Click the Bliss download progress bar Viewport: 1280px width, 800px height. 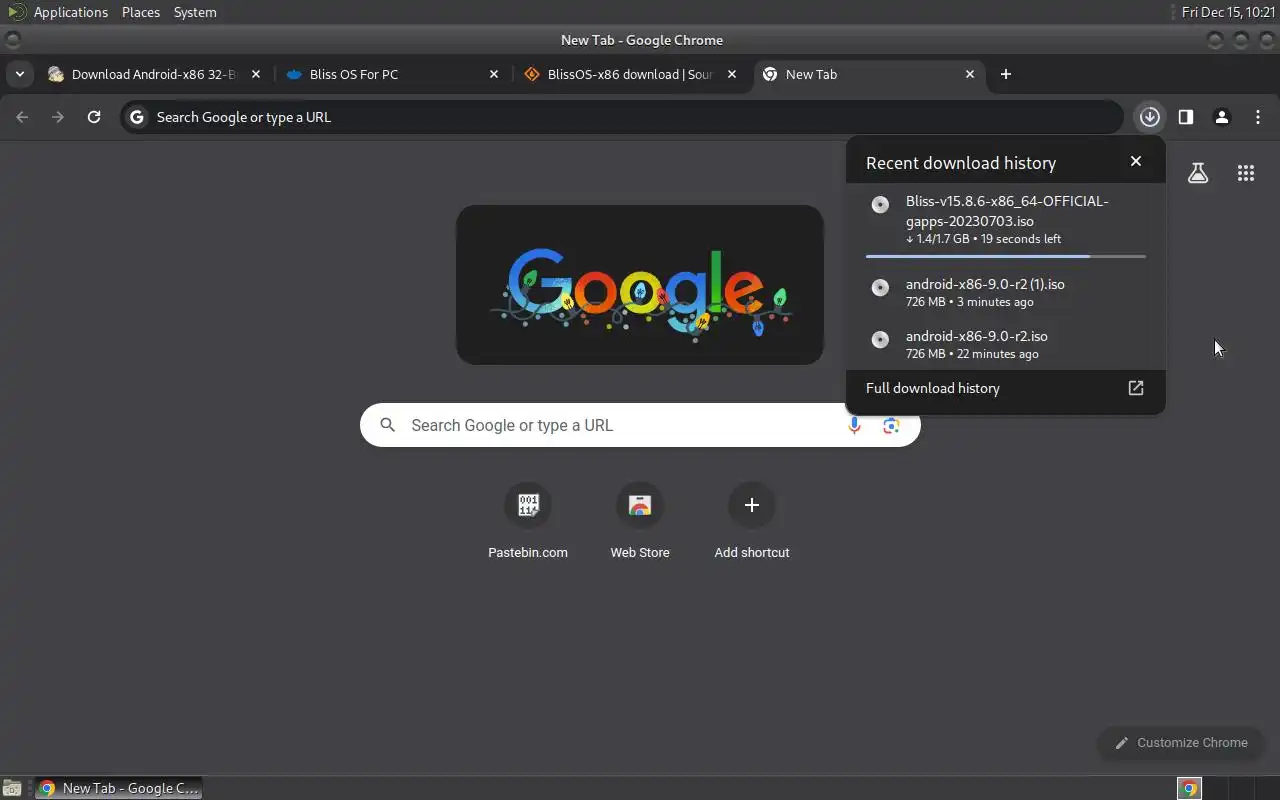(1006, 257)
